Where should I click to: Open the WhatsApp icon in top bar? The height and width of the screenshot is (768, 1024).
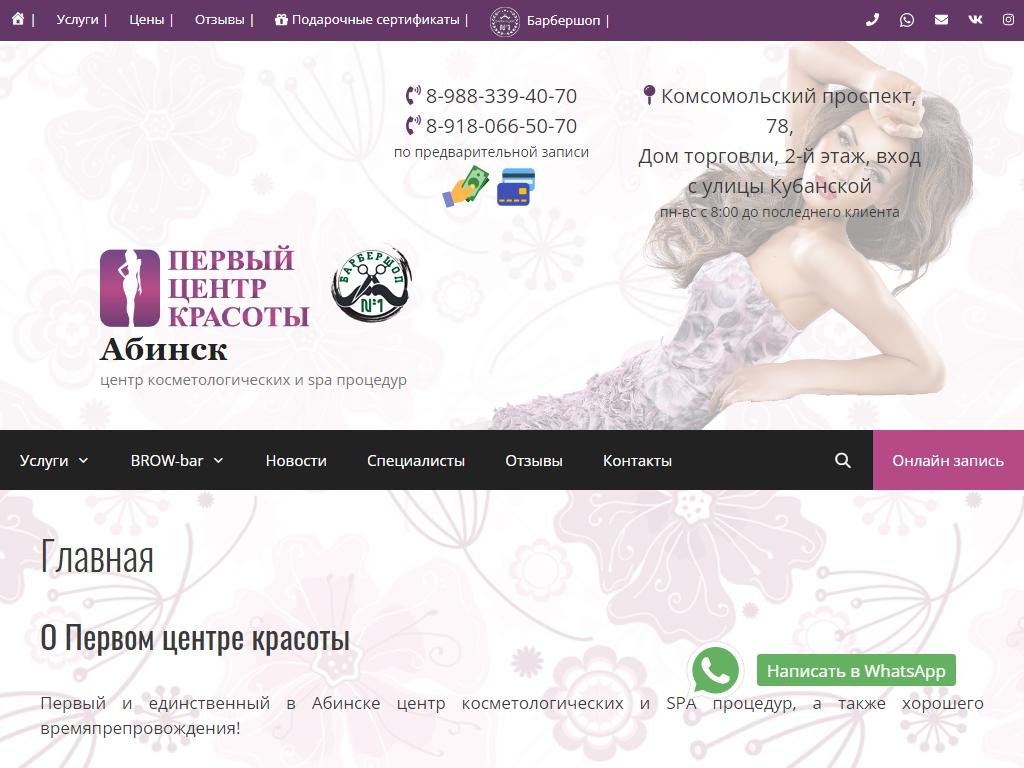(x=907, y=20)
